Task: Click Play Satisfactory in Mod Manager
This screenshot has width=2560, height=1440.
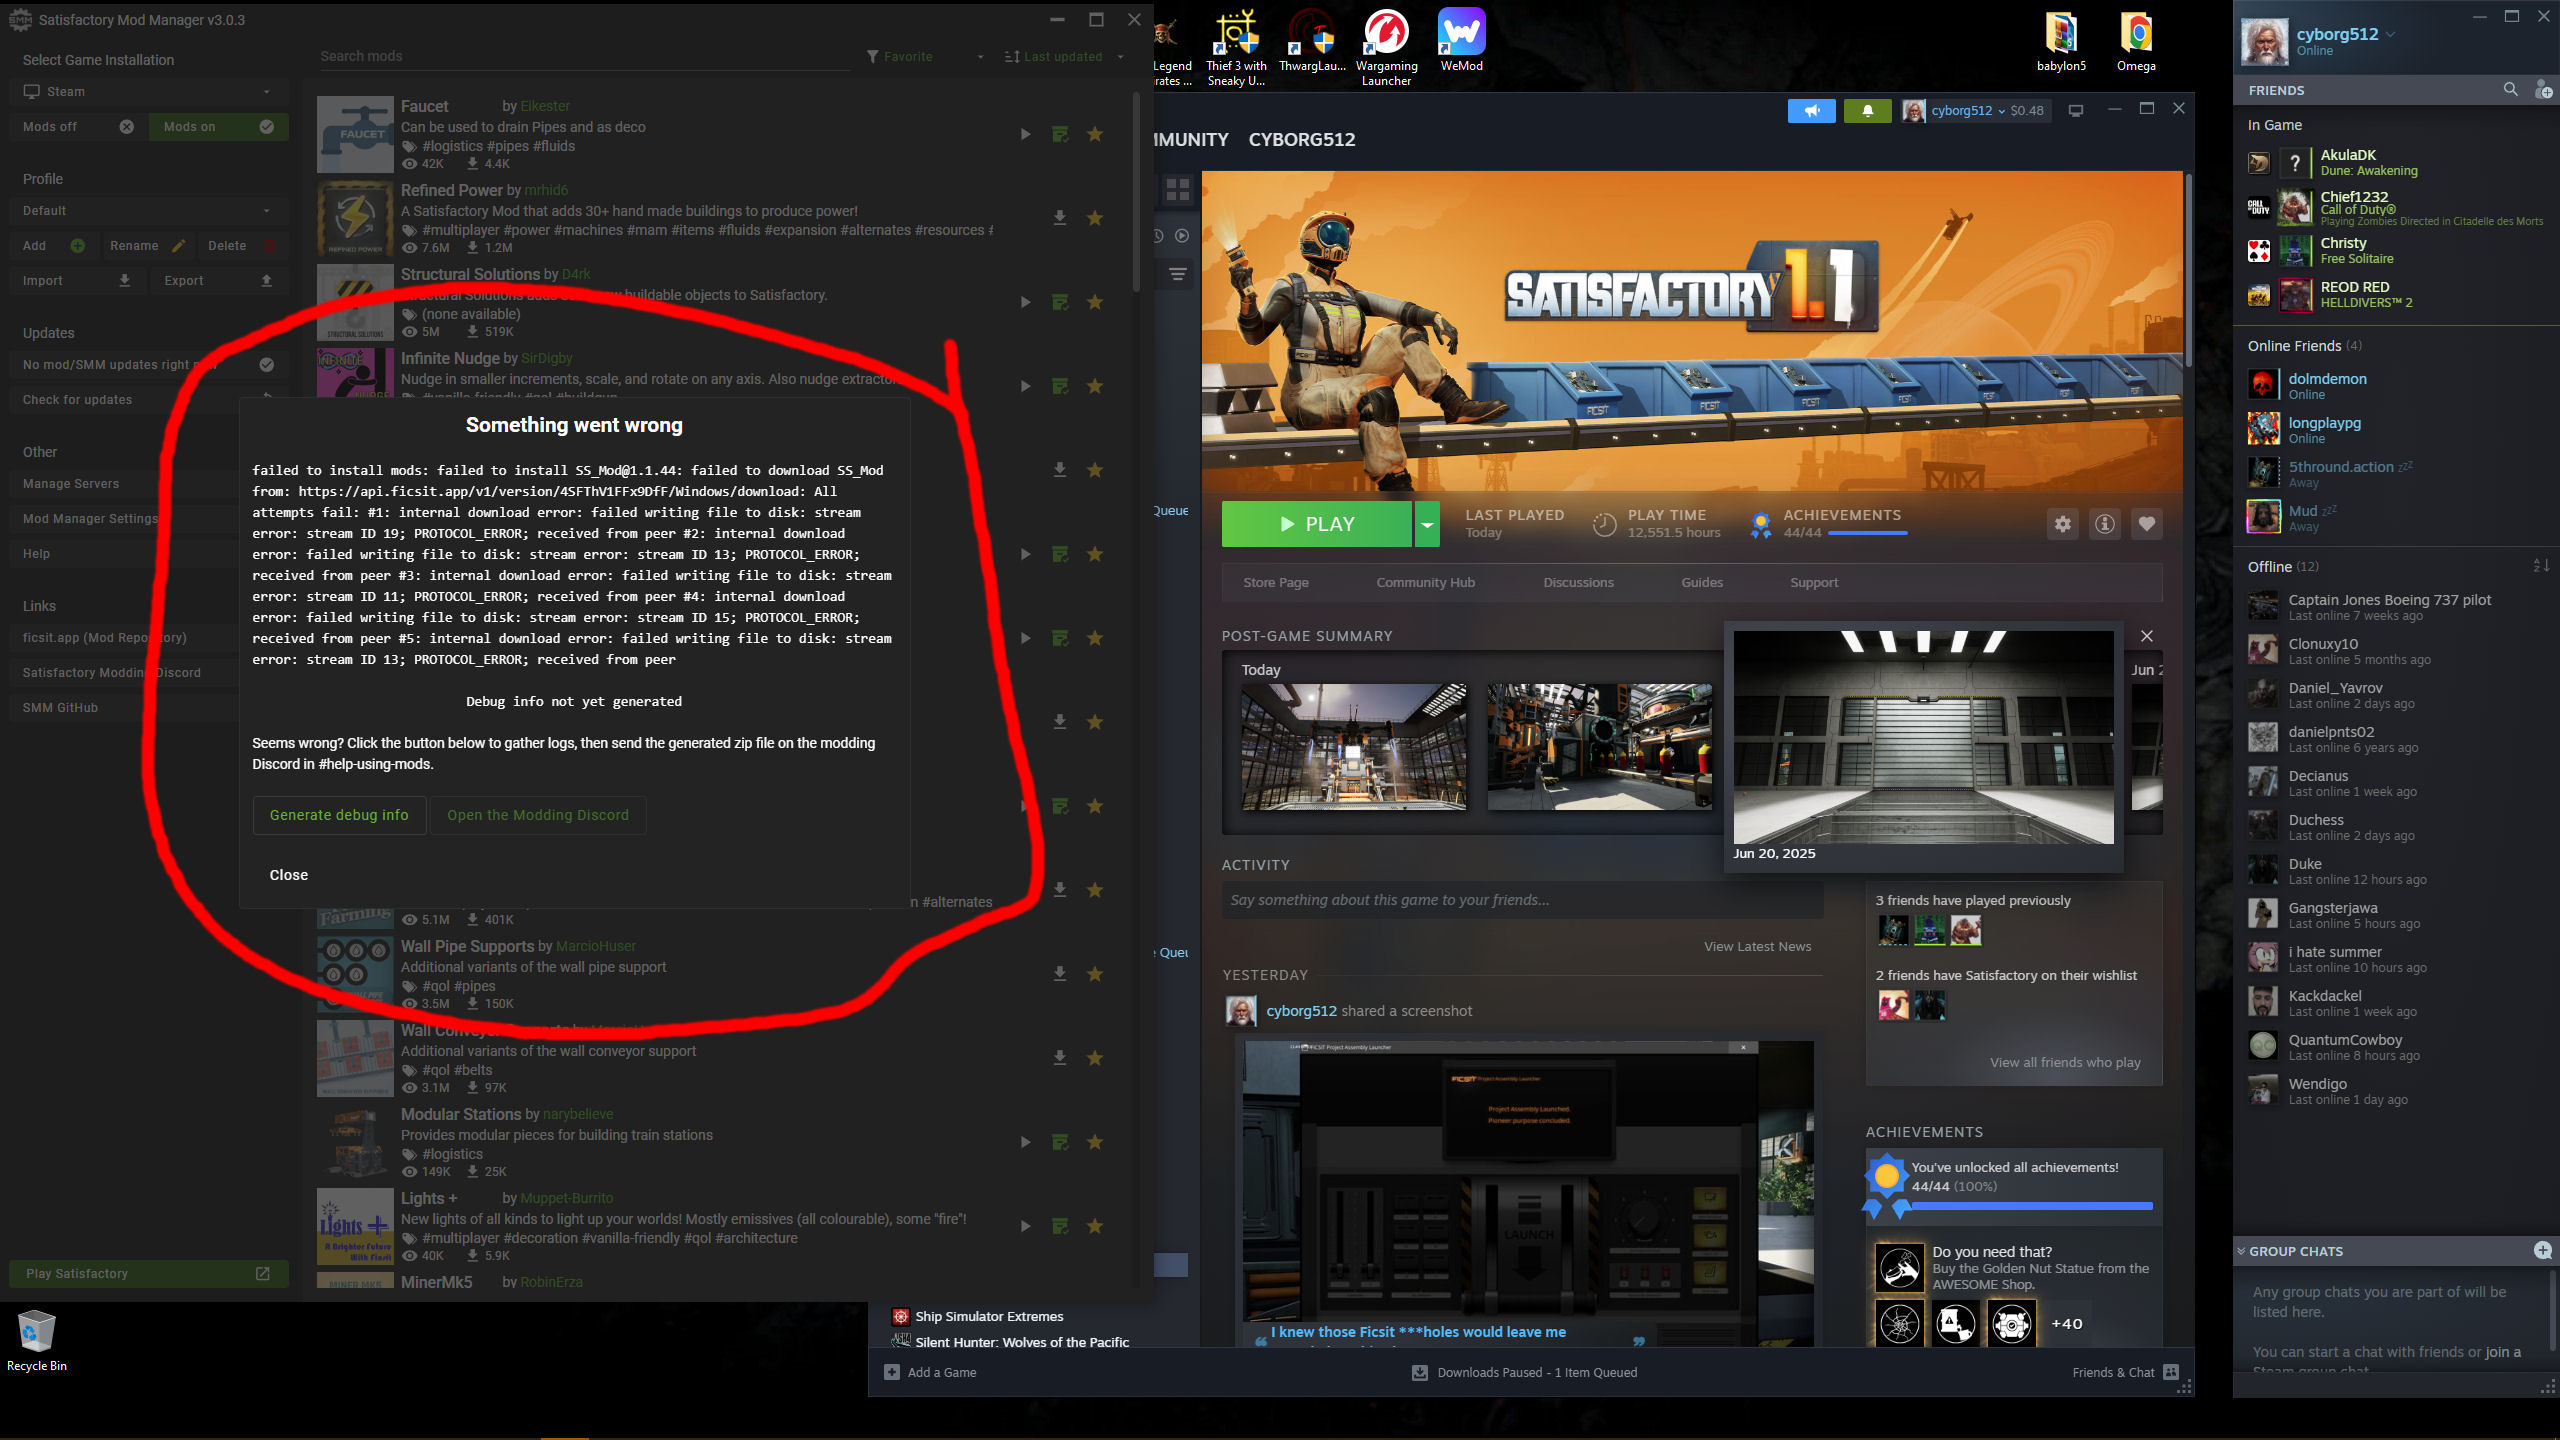Action: (x=148, y=1274)
